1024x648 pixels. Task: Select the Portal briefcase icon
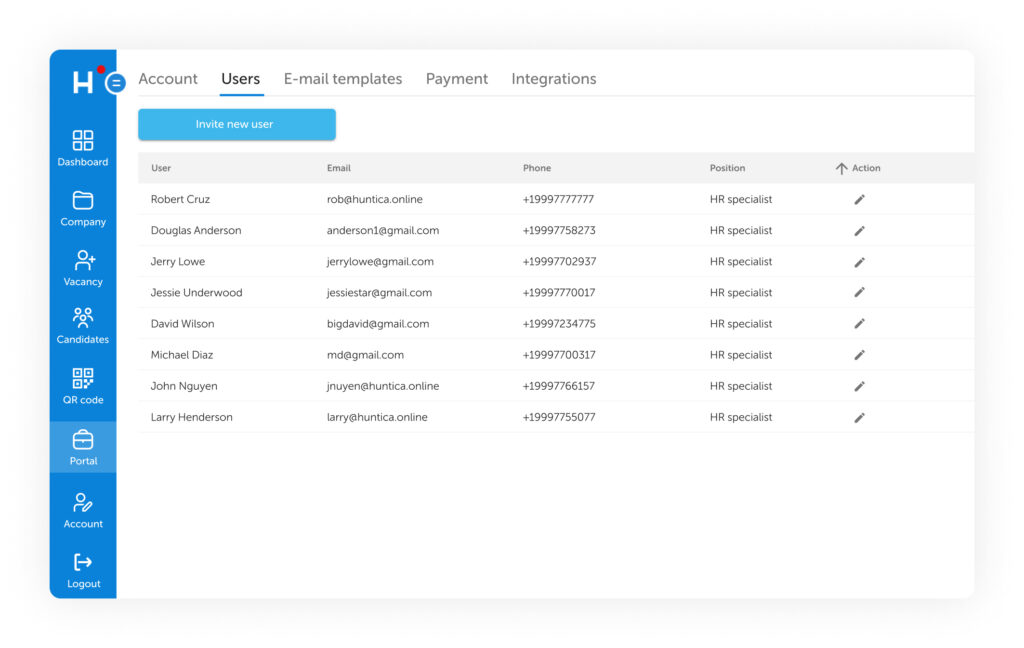click(83, 441)
